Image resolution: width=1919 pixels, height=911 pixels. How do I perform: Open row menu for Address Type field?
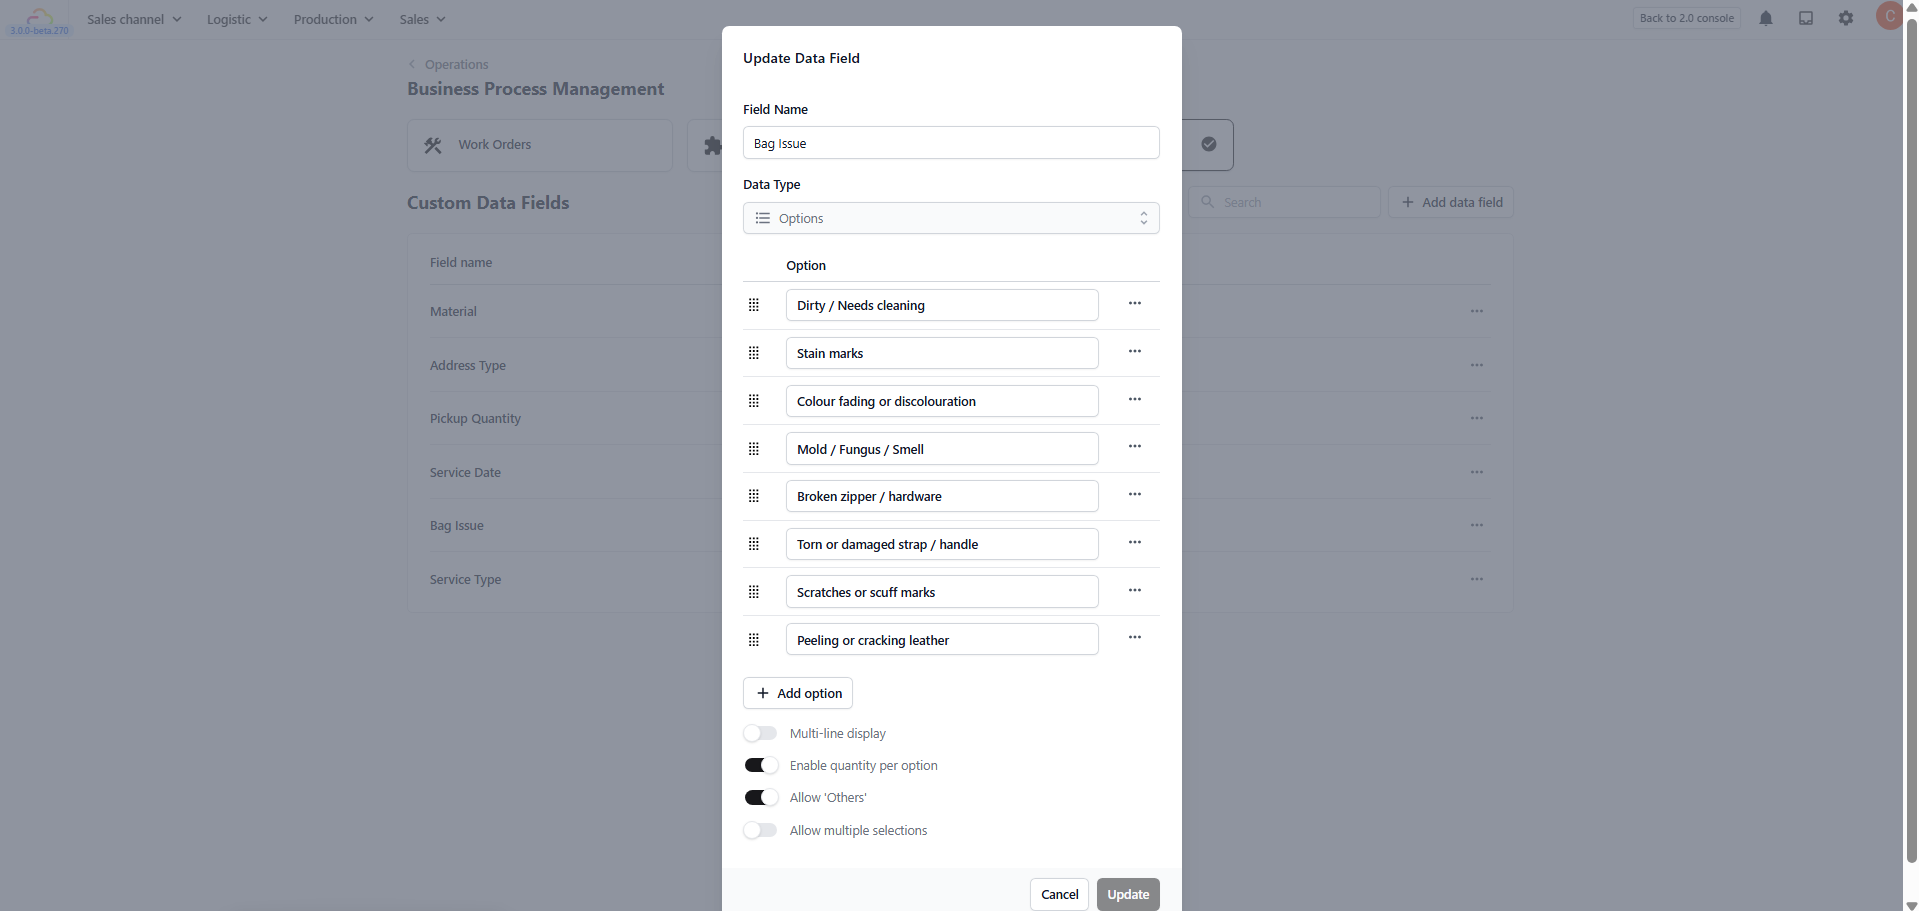[x=1477, y=365]
